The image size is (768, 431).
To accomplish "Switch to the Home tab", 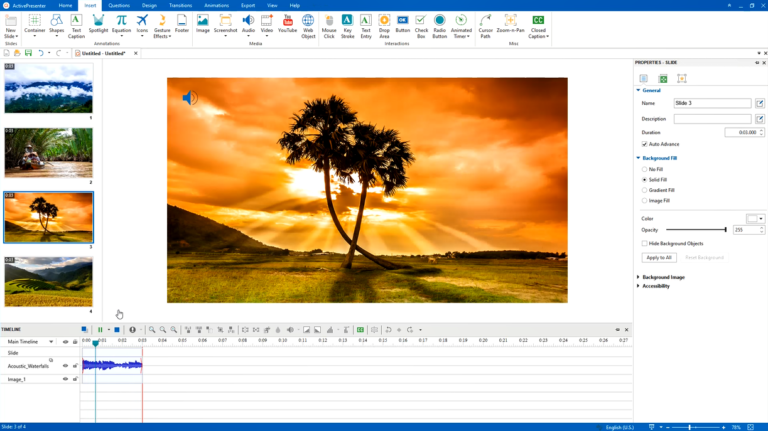I will coord(65,5).
